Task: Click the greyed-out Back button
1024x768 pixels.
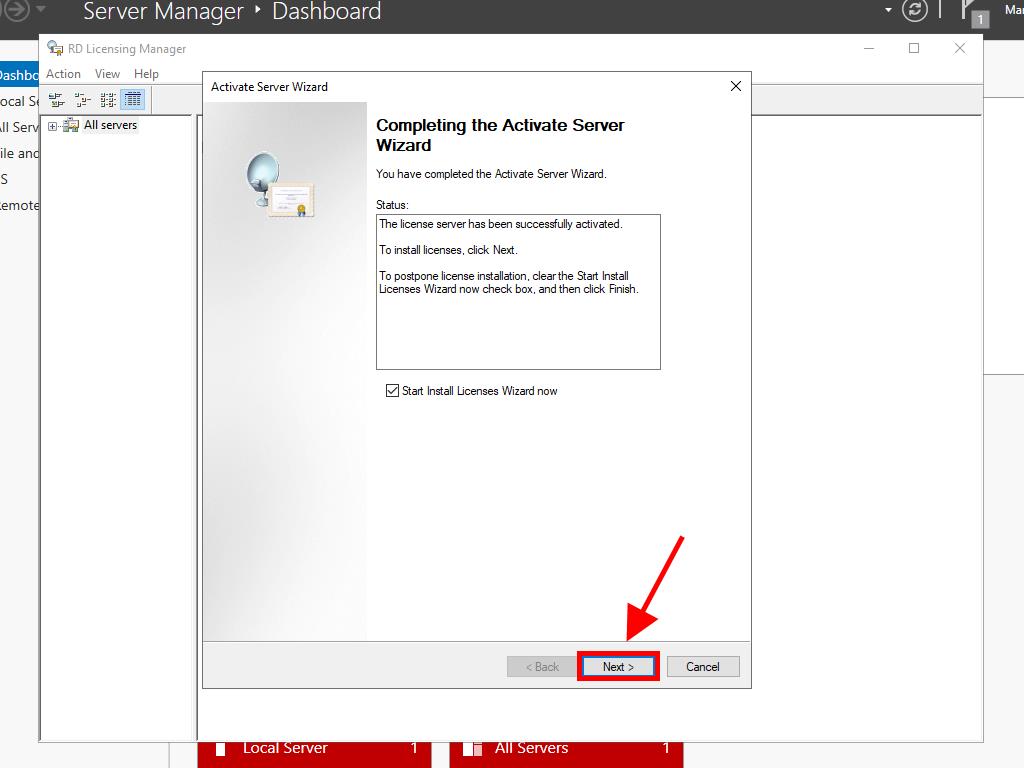Action: (x=543, y=667)
